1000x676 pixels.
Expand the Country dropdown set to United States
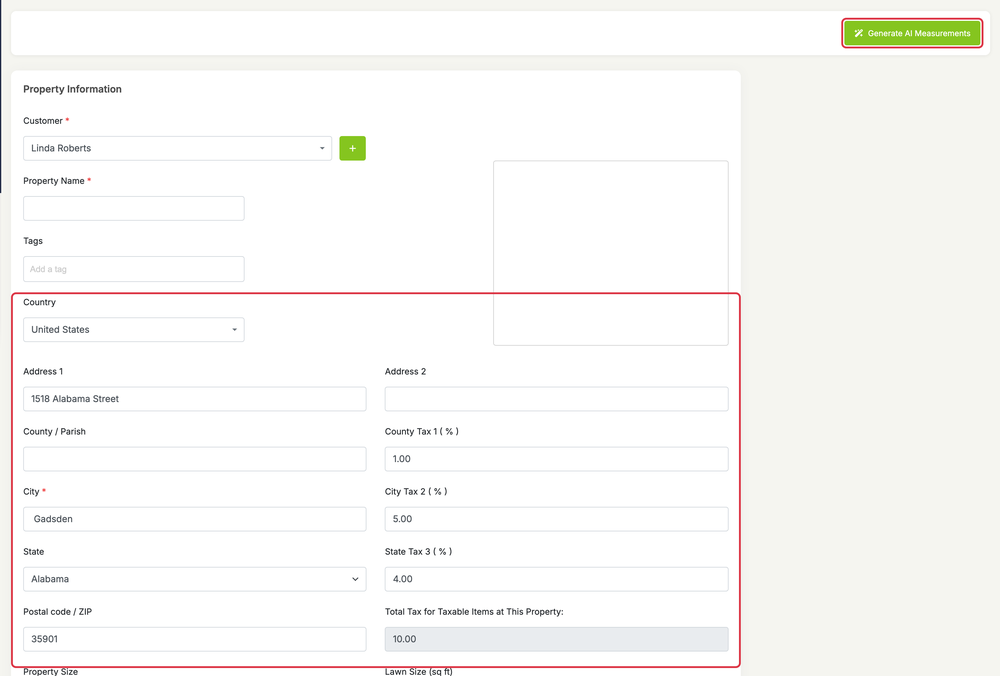134,330
